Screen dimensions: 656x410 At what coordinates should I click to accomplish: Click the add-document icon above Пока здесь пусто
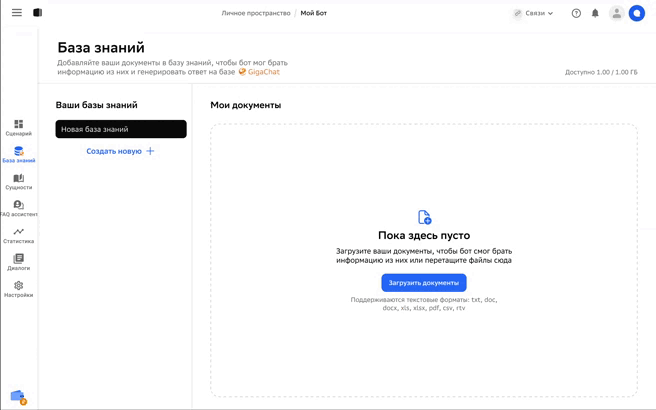424,217
